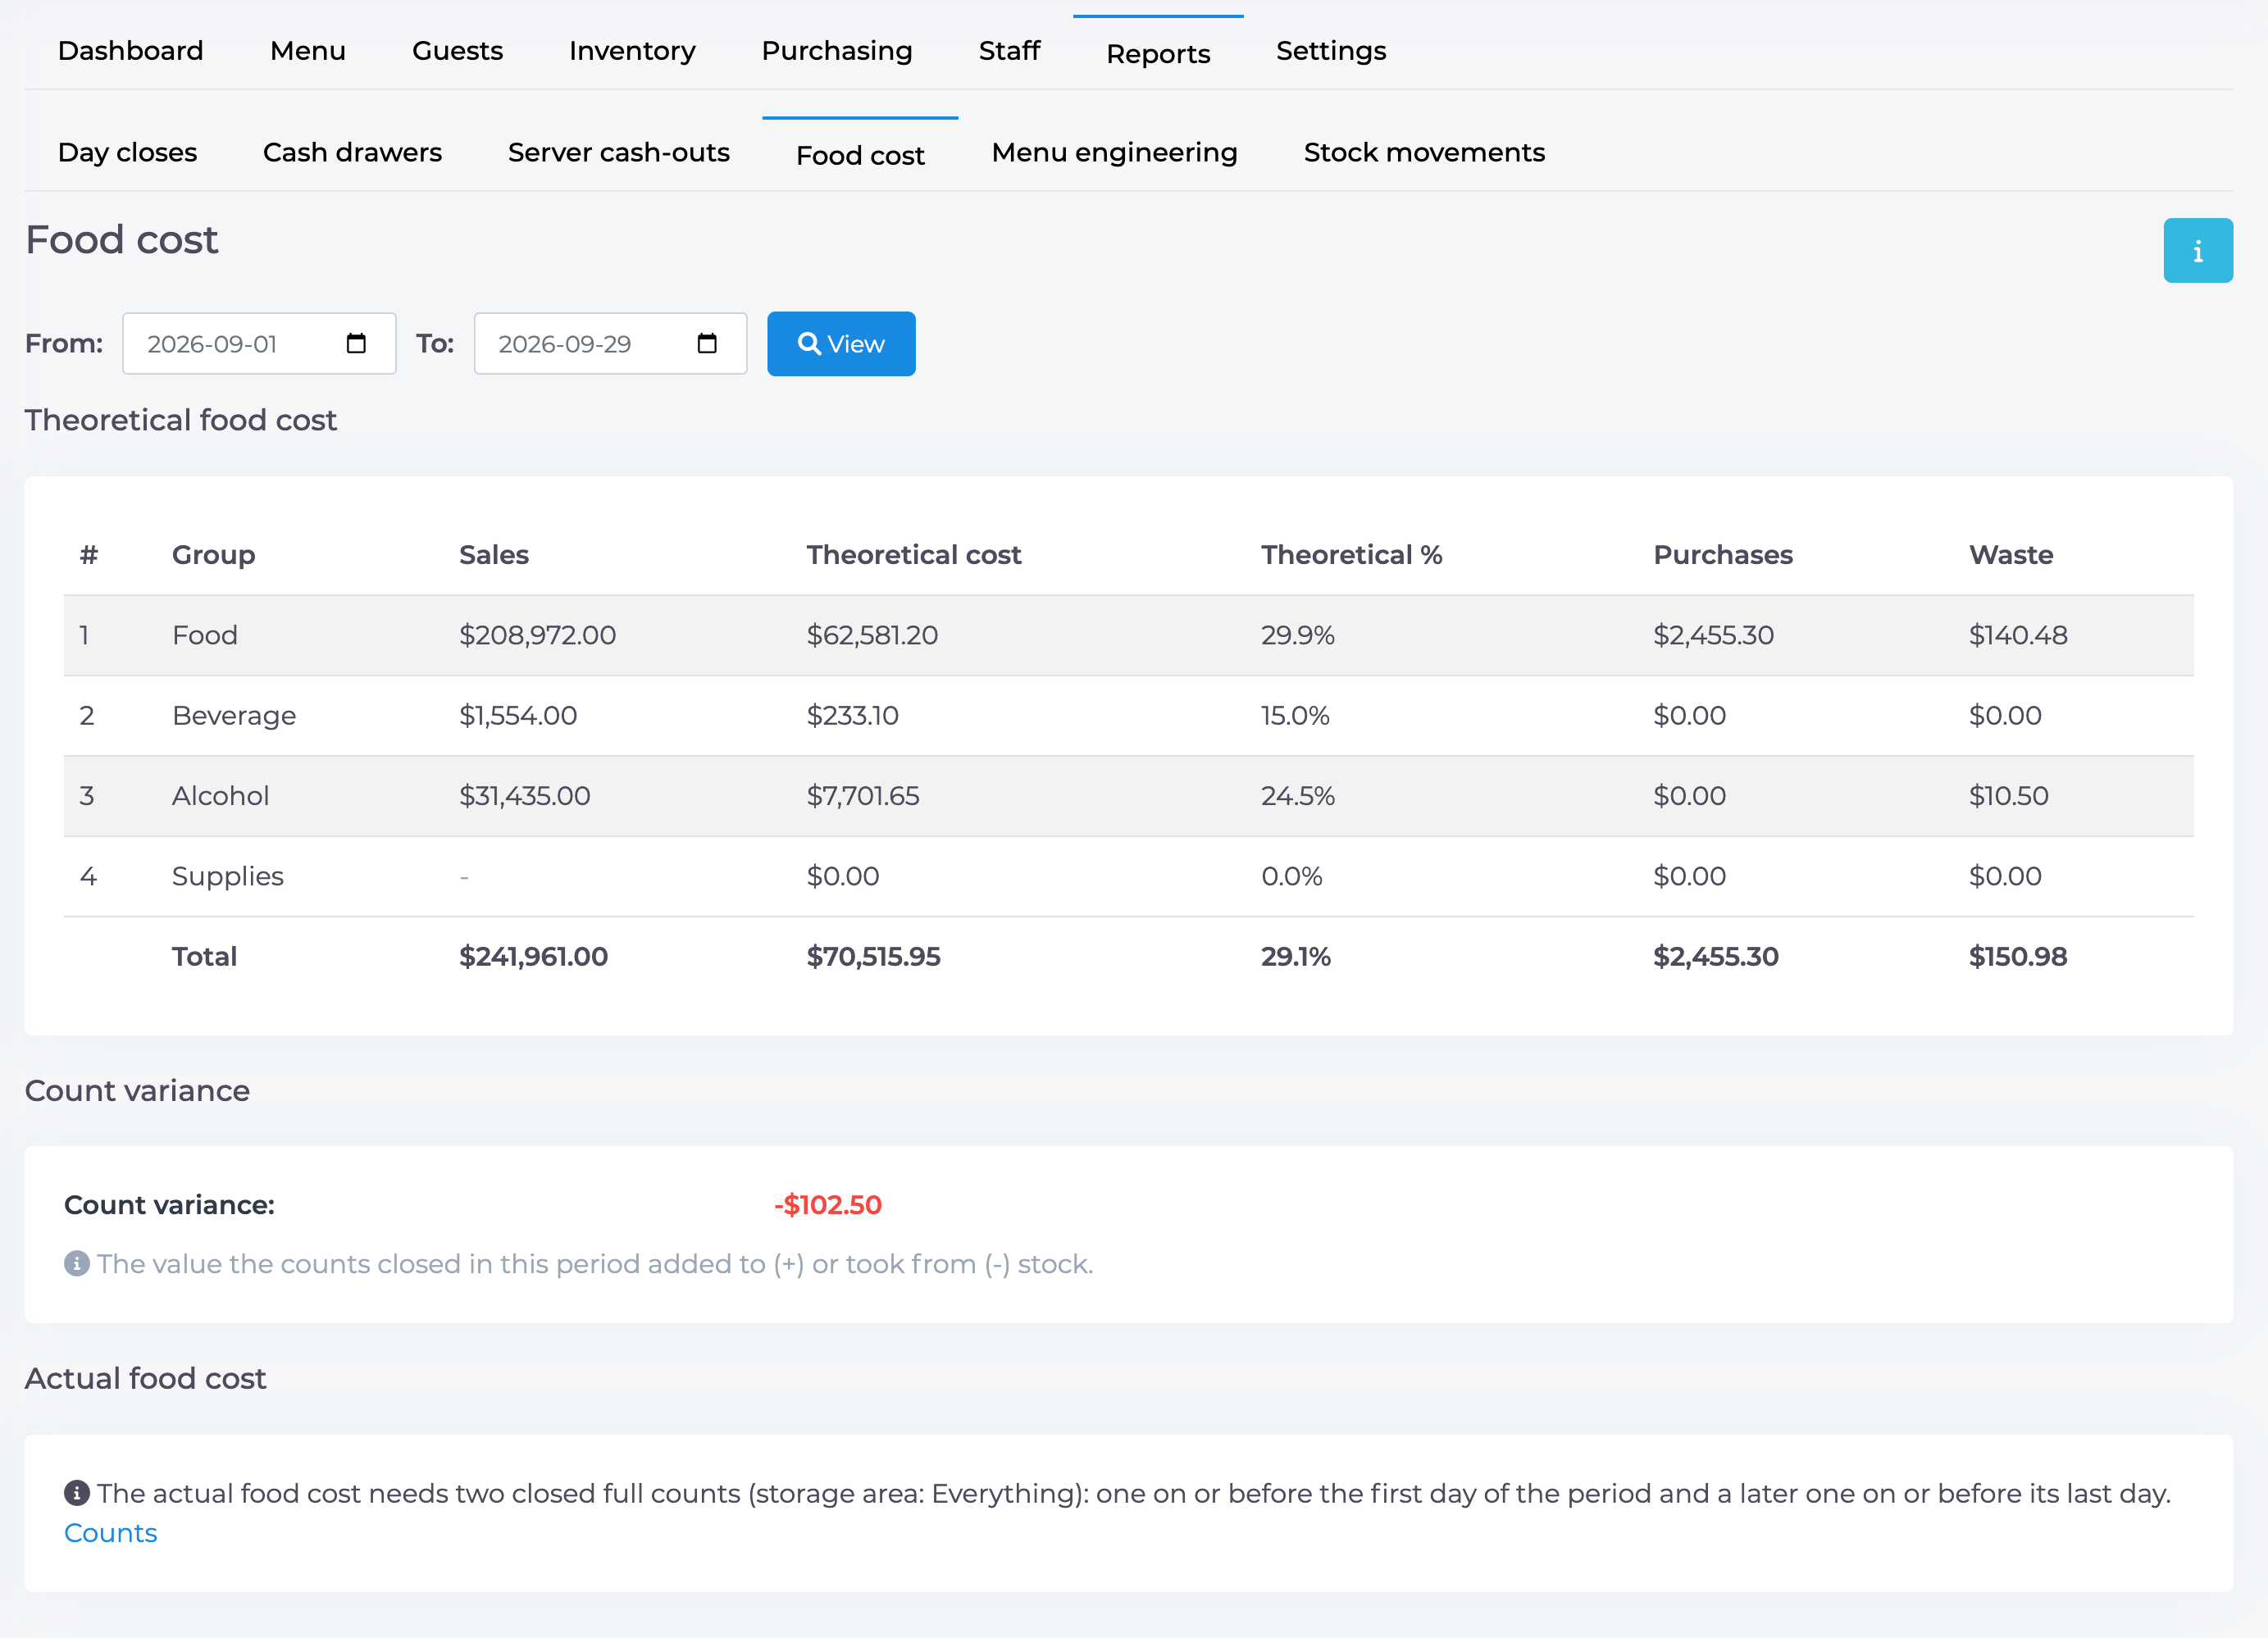Image resolution: width=2268 pixels, height=1638 pixels.
Task: Select the Food purchases value in the Food row
Action: pos(1713,635)
